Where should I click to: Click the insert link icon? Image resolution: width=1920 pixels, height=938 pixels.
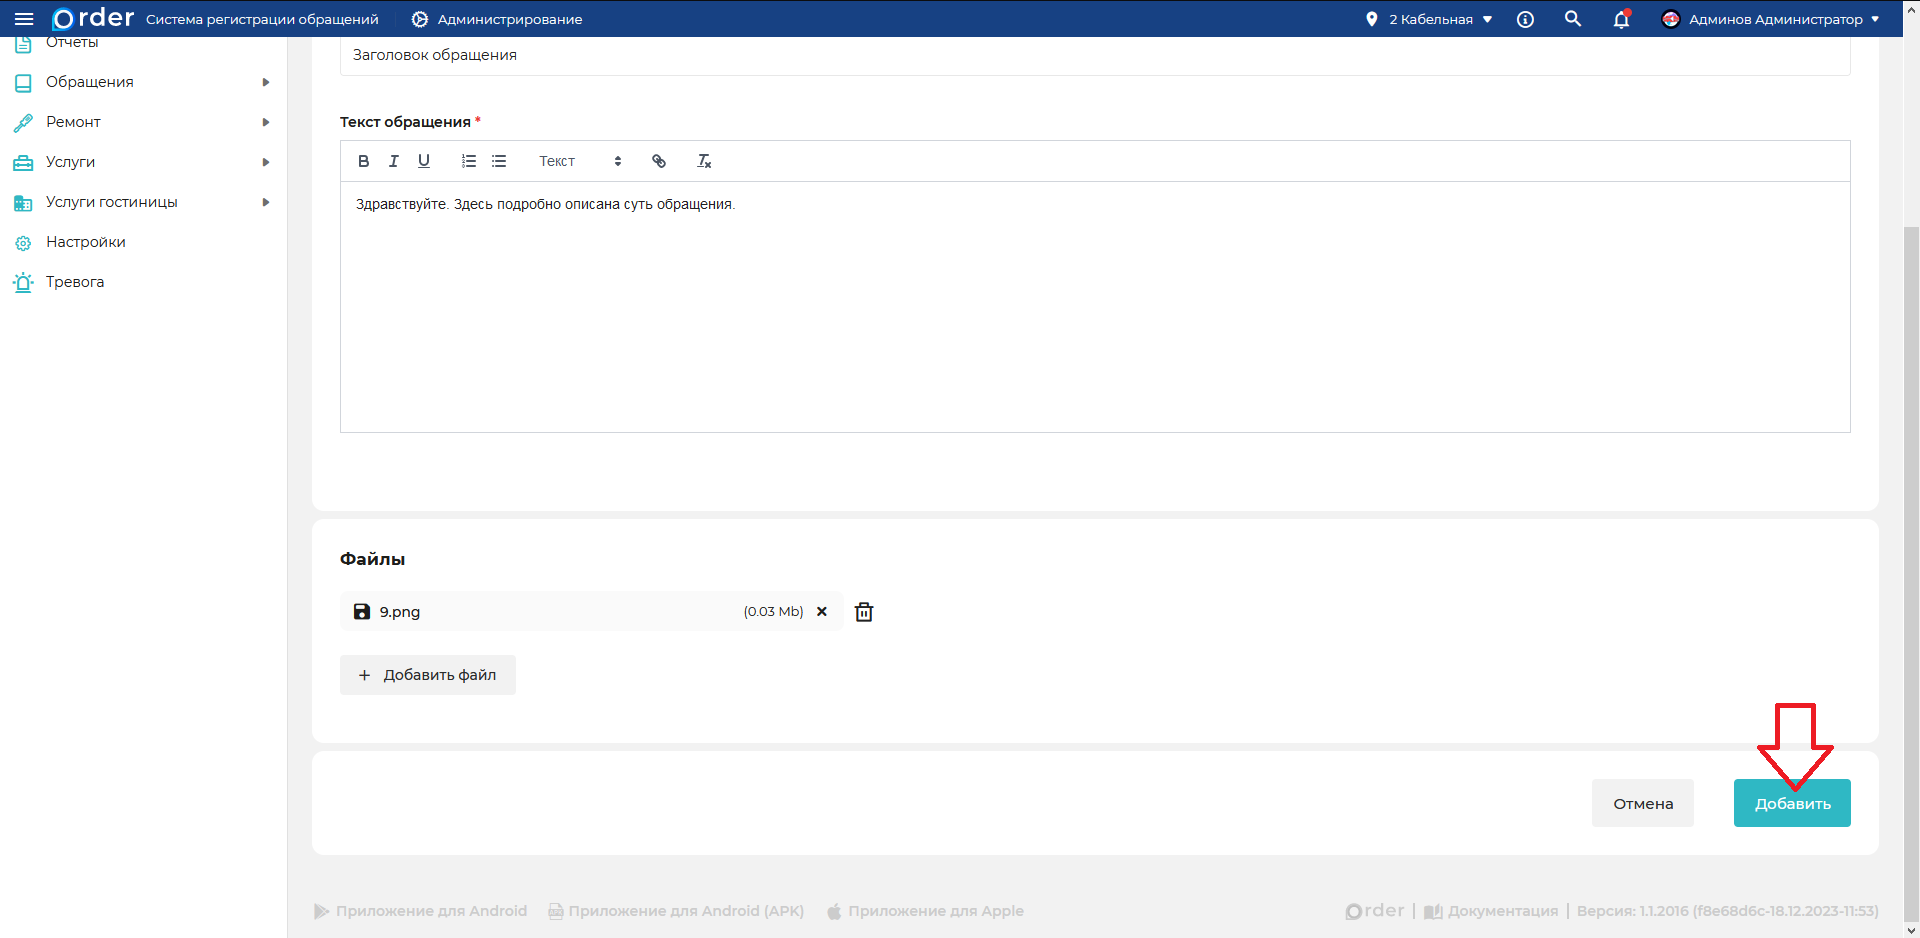coord(659,161)
